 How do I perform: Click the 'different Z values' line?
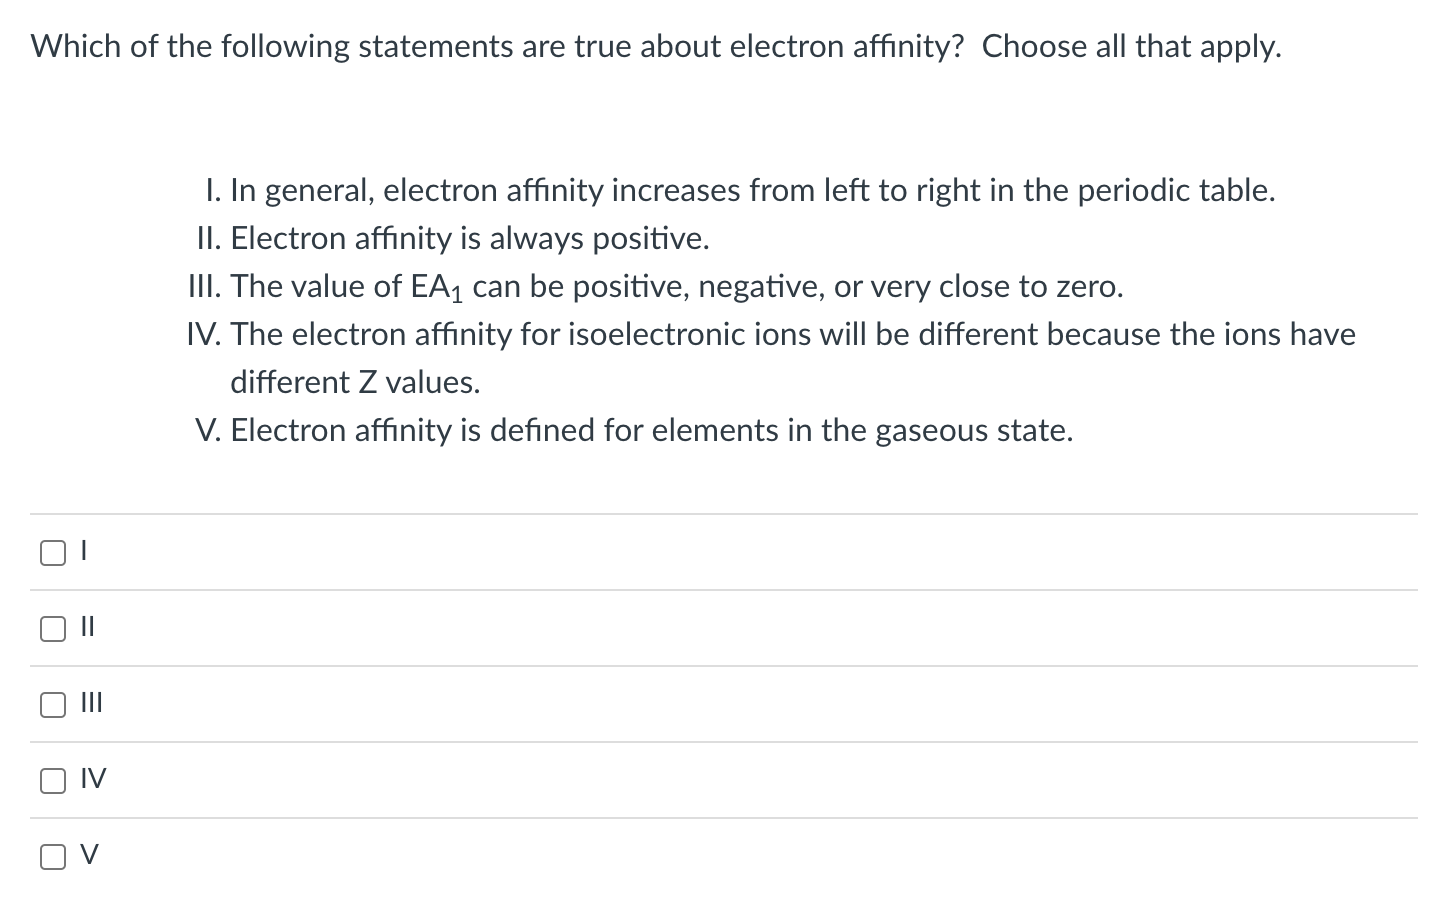[355, 382]
